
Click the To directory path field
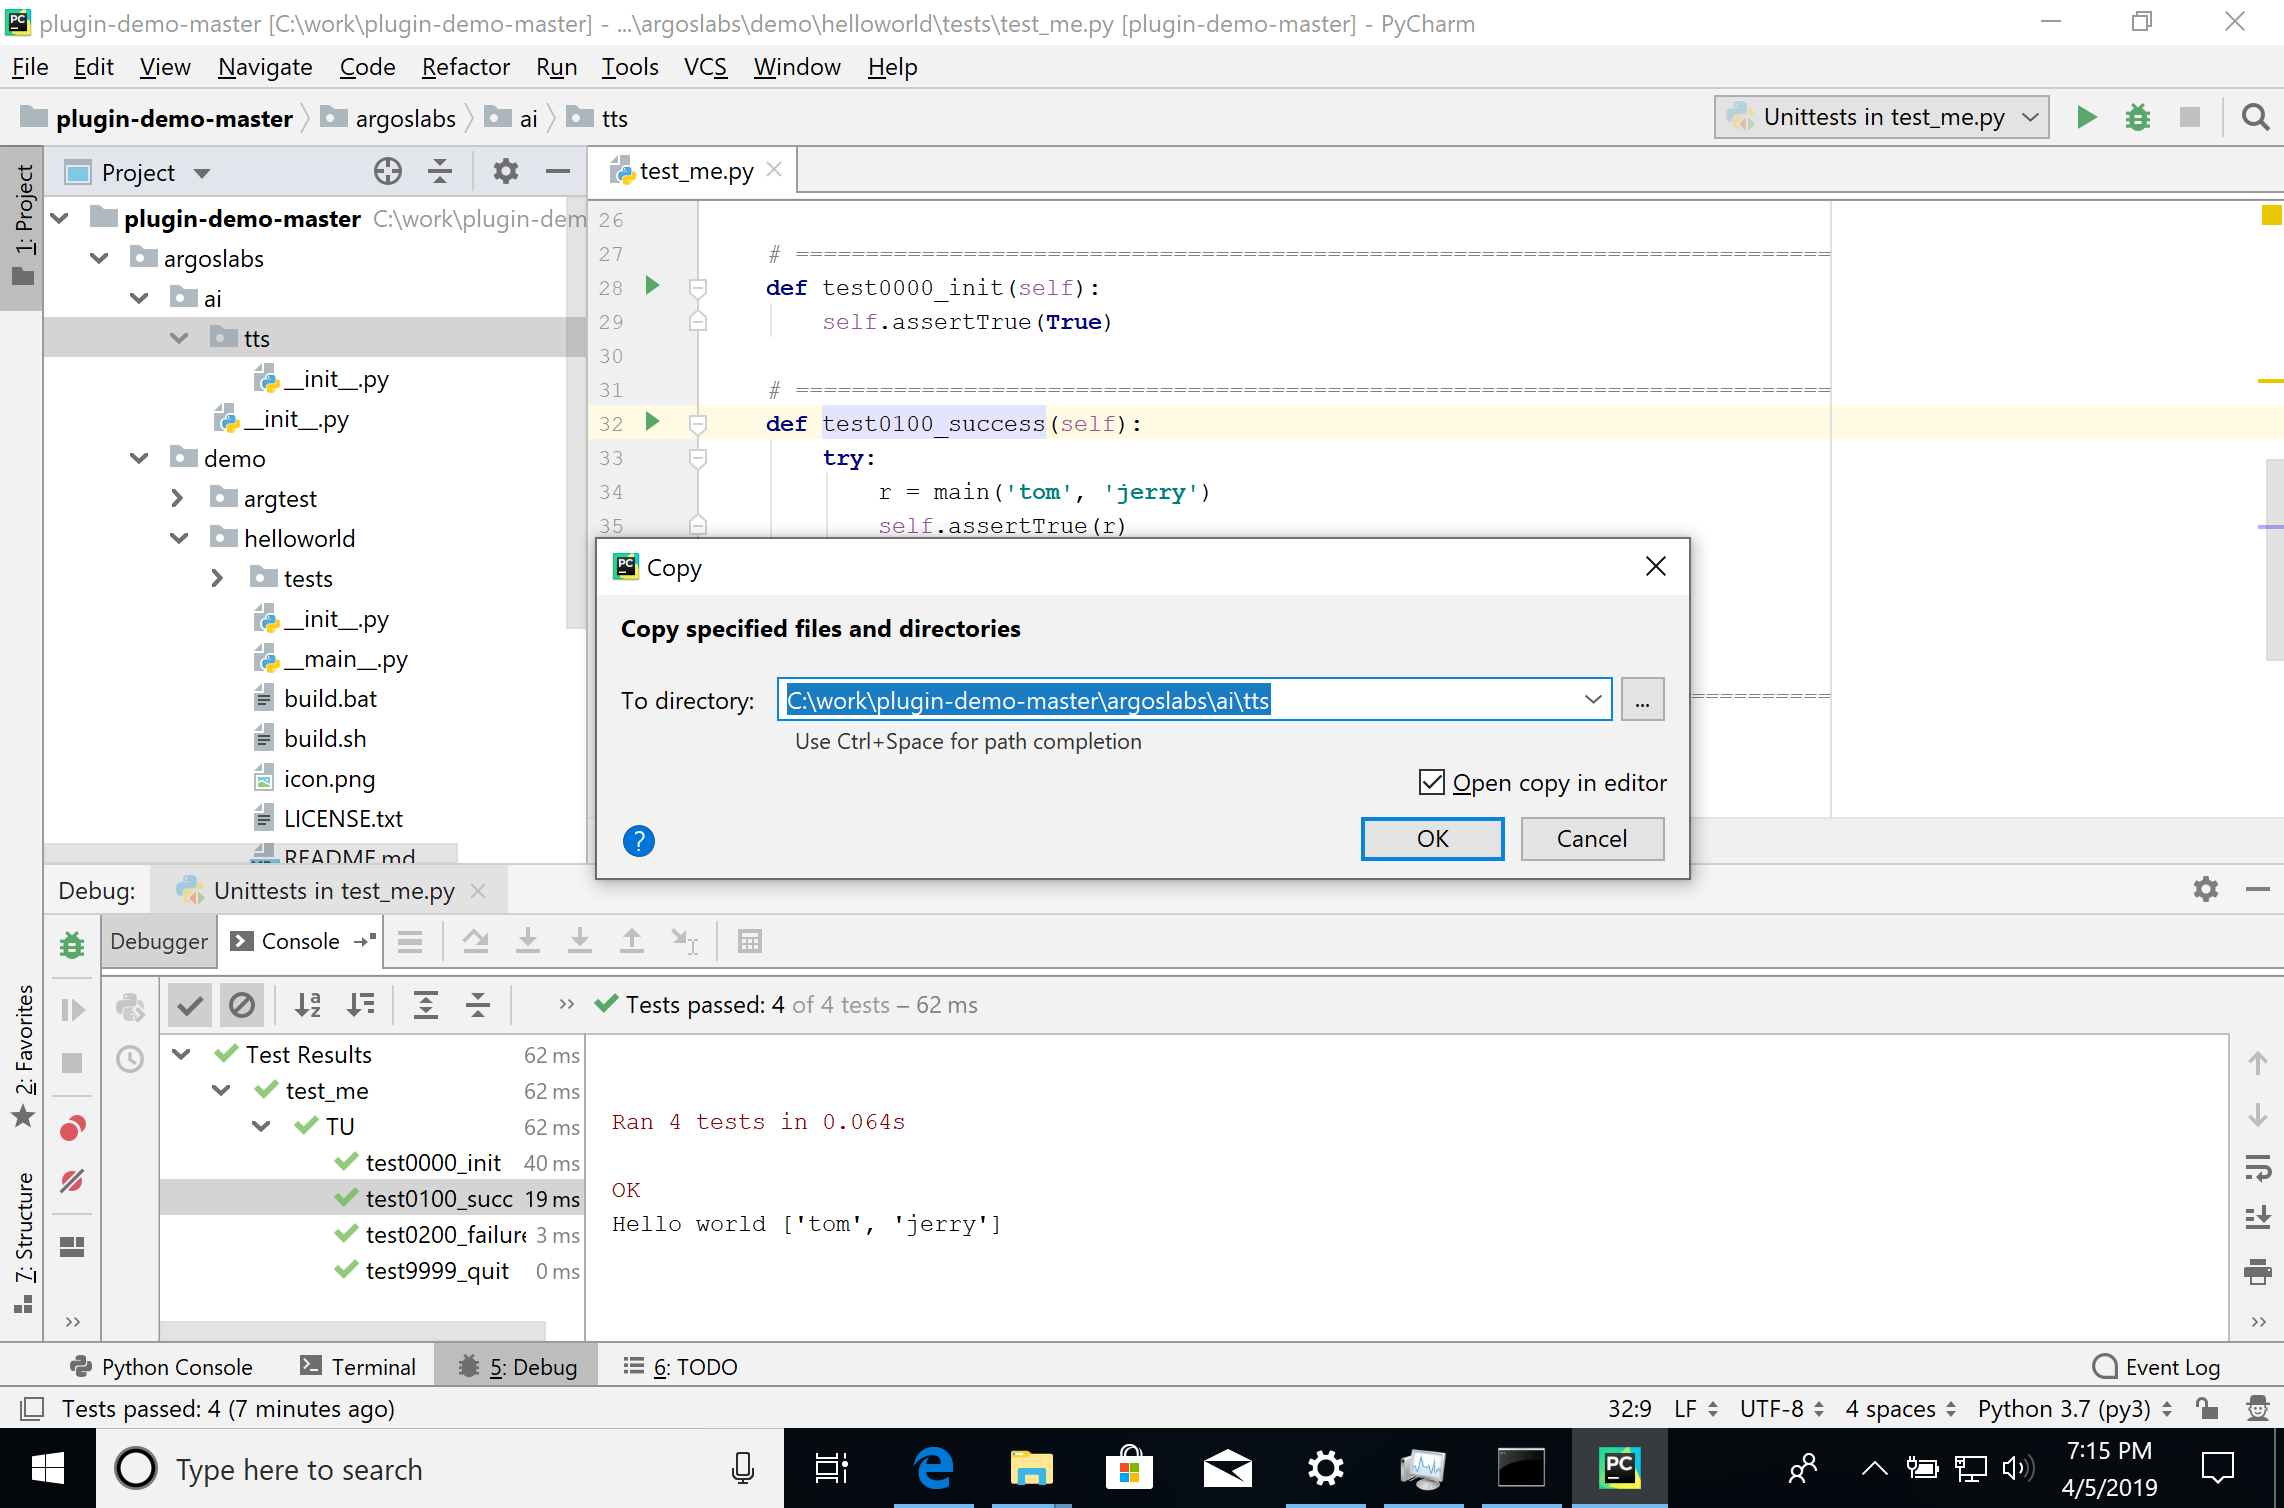(1194, 699)
